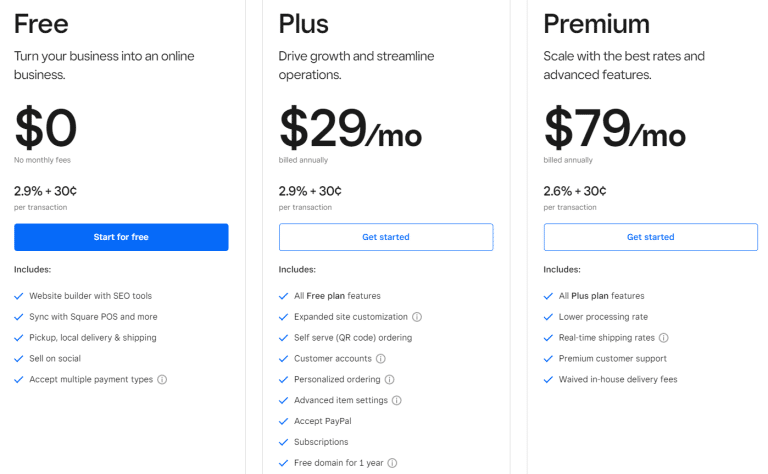Viewport: 768px width, 474px height.
Task: Open info icon beside Accept multiple payment types
Action: 162,379
